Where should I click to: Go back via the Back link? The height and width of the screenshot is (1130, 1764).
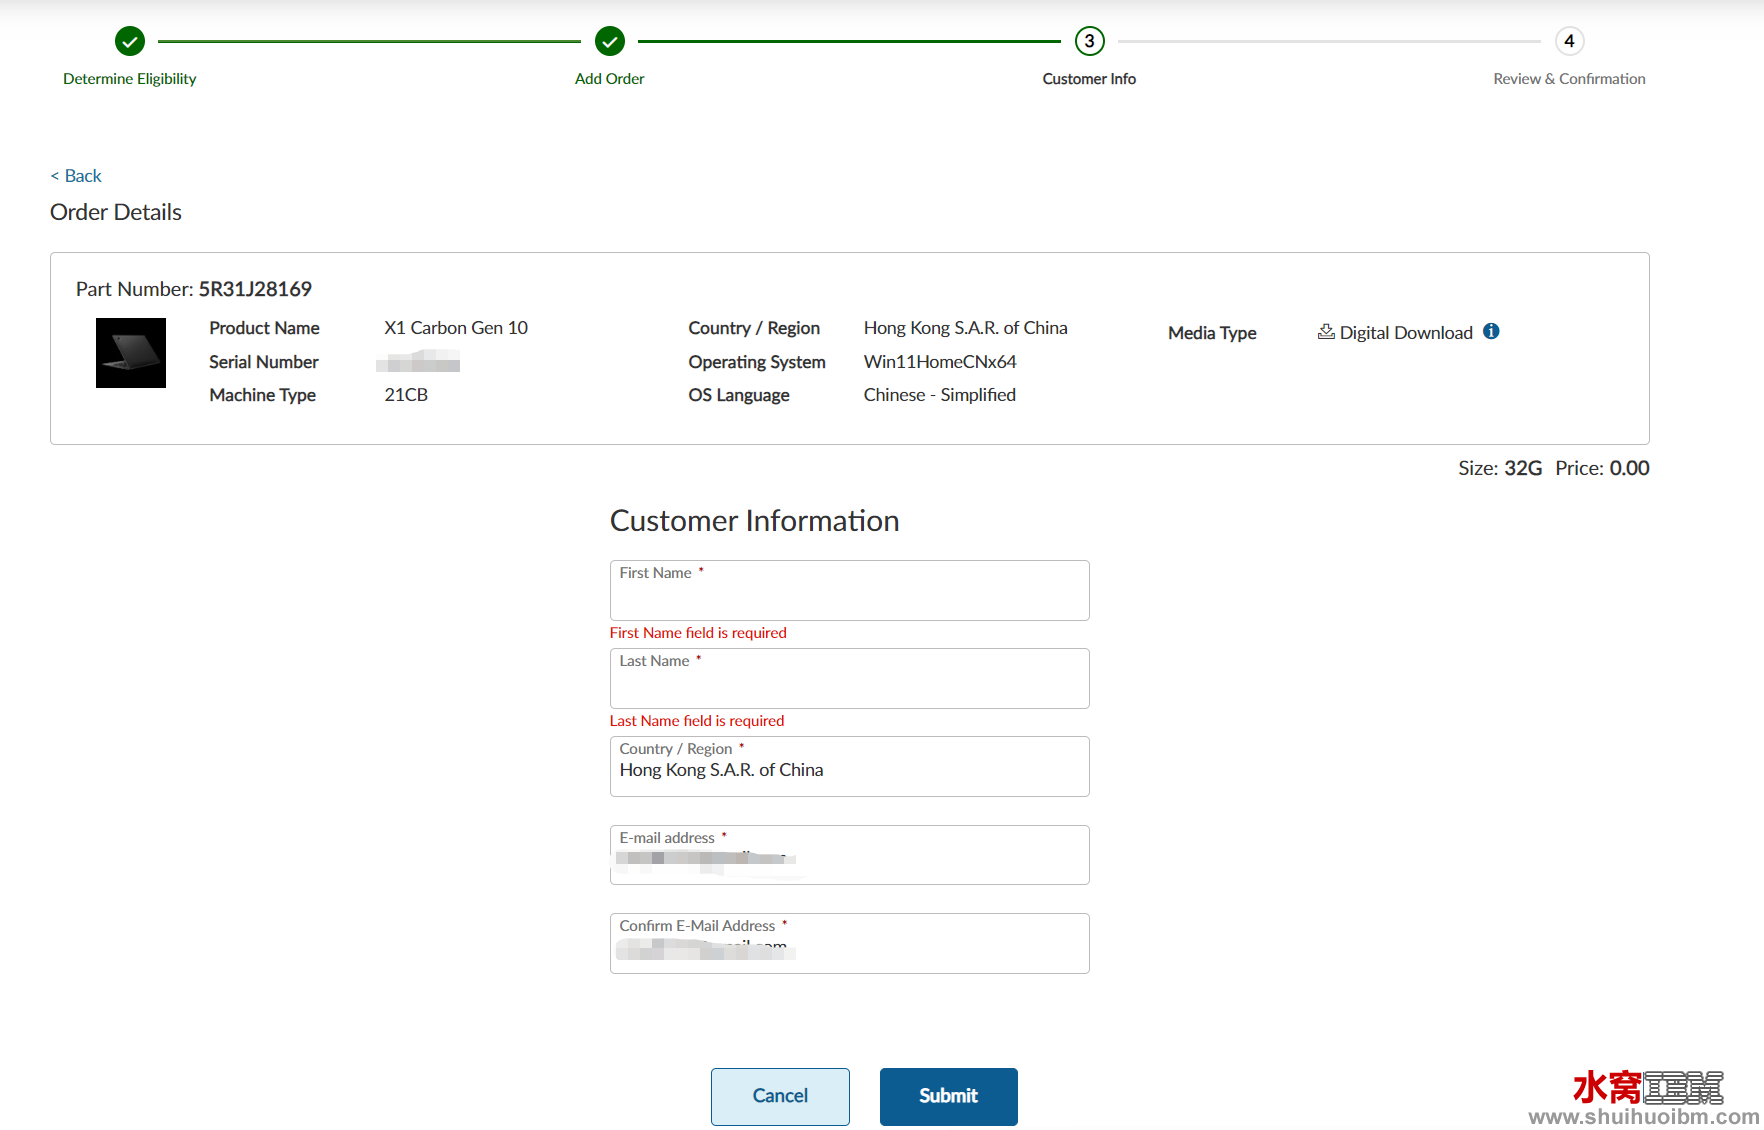coord(76,176)
